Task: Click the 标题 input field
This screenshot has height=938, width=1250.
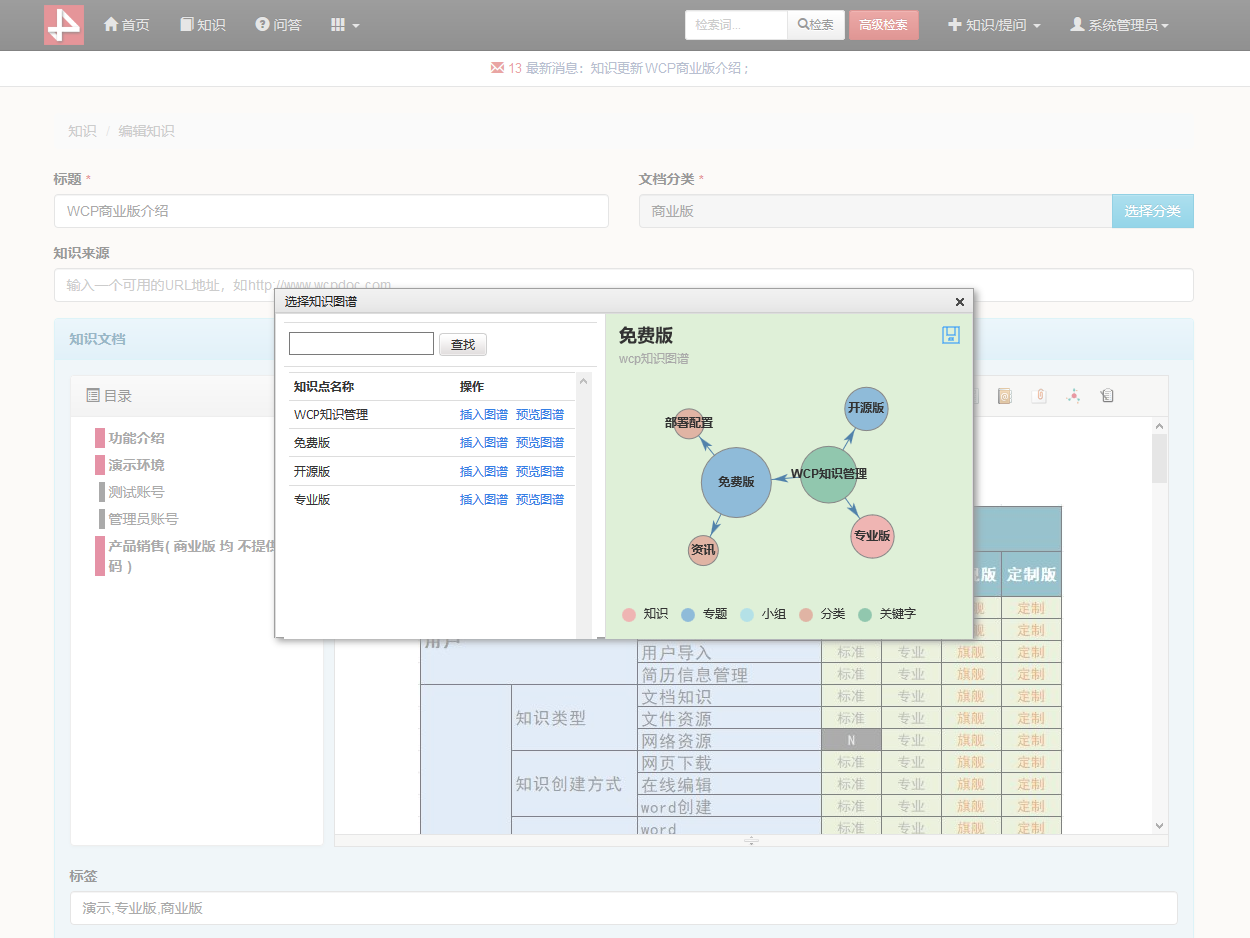Action: (331, 211)
